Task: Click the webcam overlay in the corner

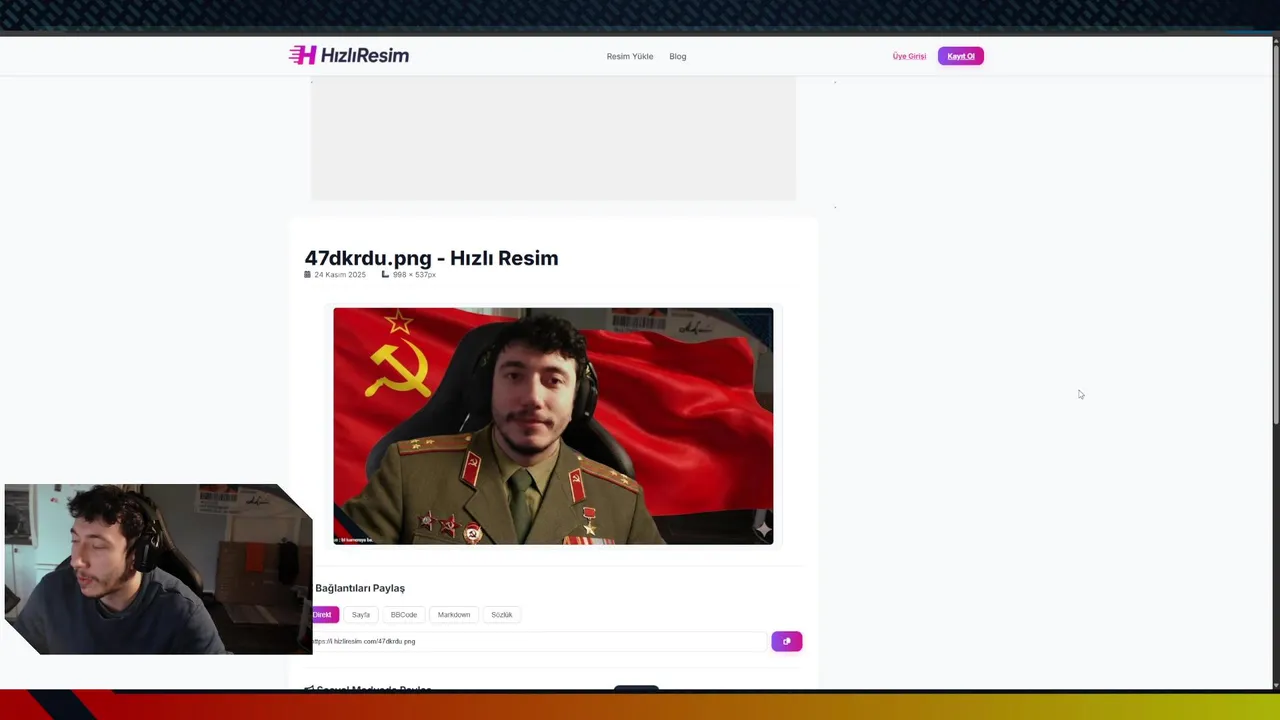Action: pos(158,569)
